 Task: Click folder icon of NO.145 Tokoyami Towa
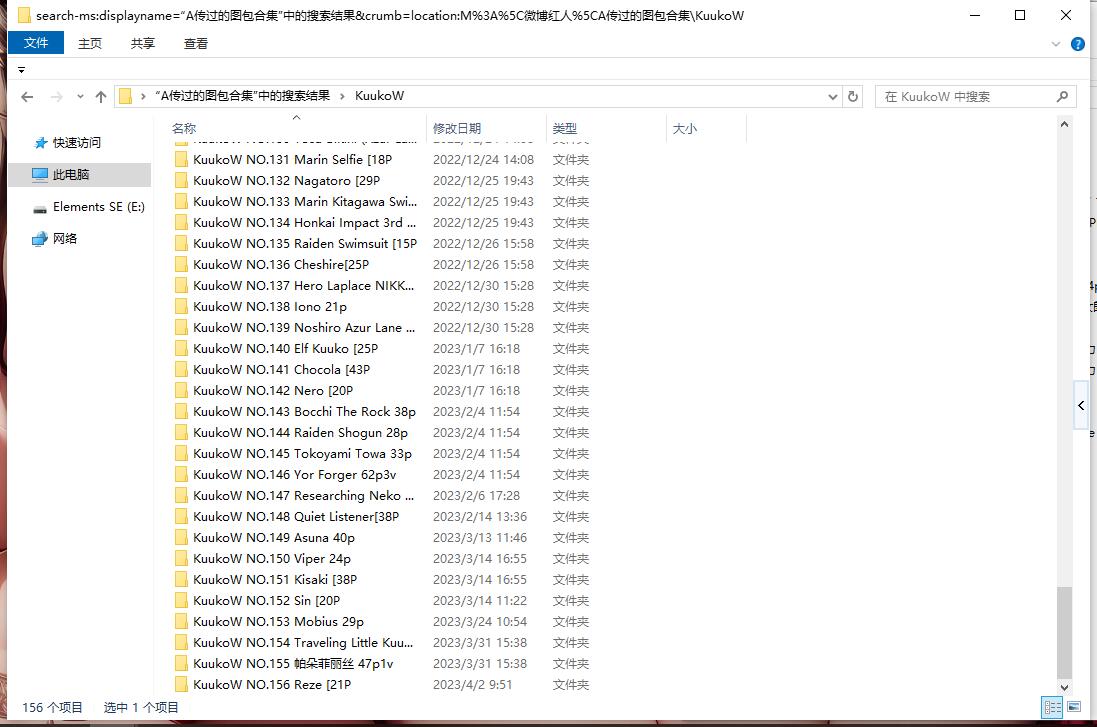pyautogui.click(x=181, y=453)
